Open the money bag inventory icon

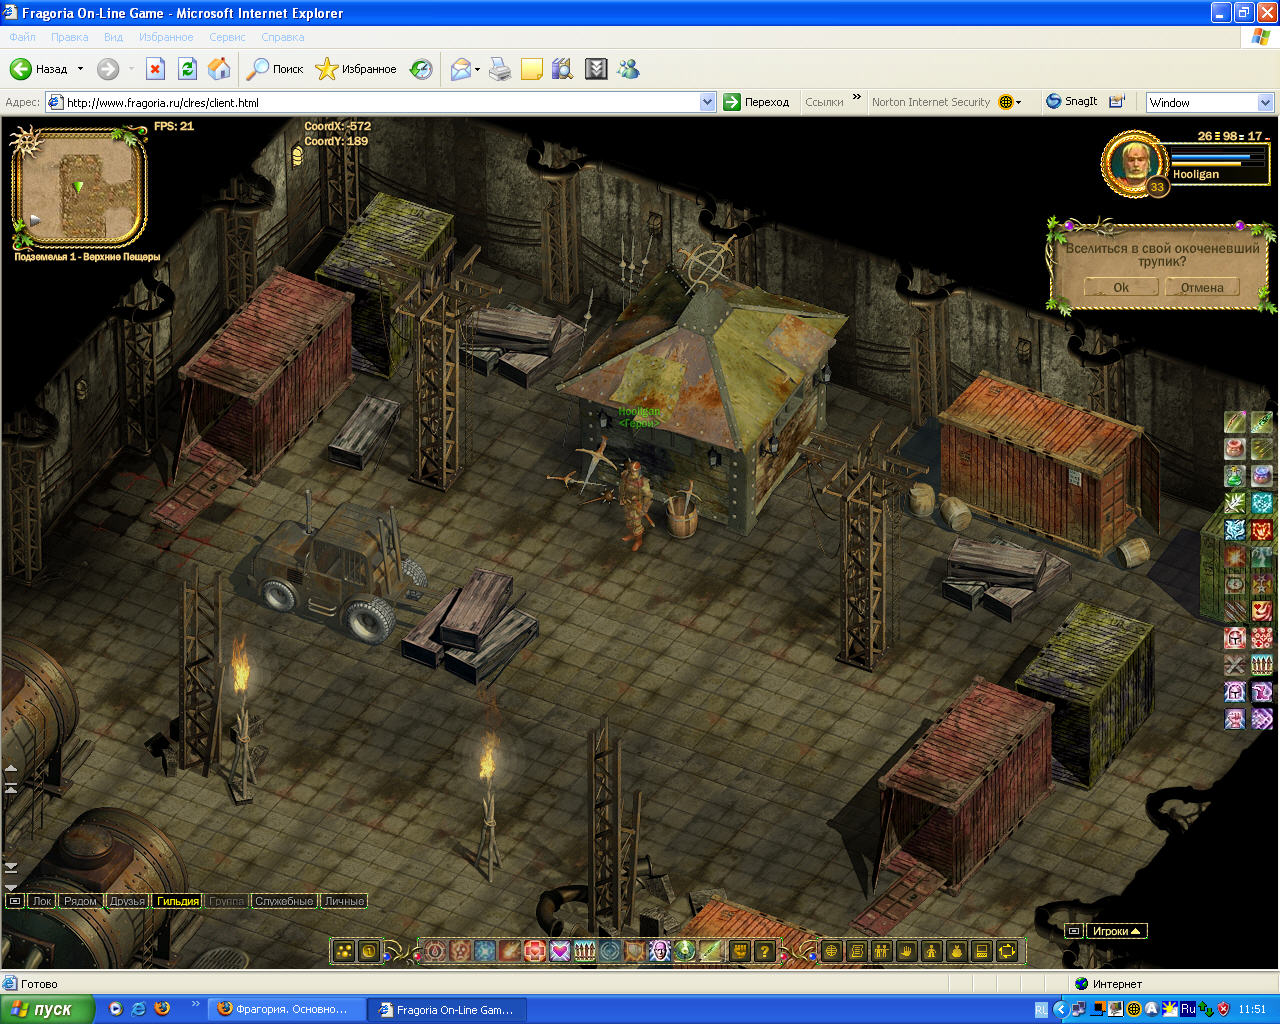[x=956, y=951]
